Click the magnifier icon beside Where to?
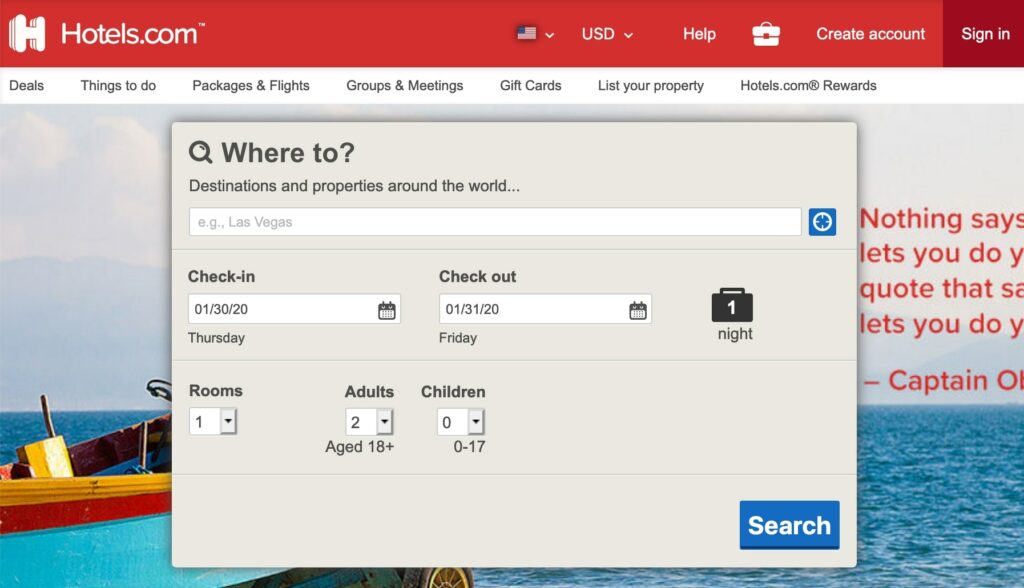The height and width of the screenshot is (588, 1024). 200,152
